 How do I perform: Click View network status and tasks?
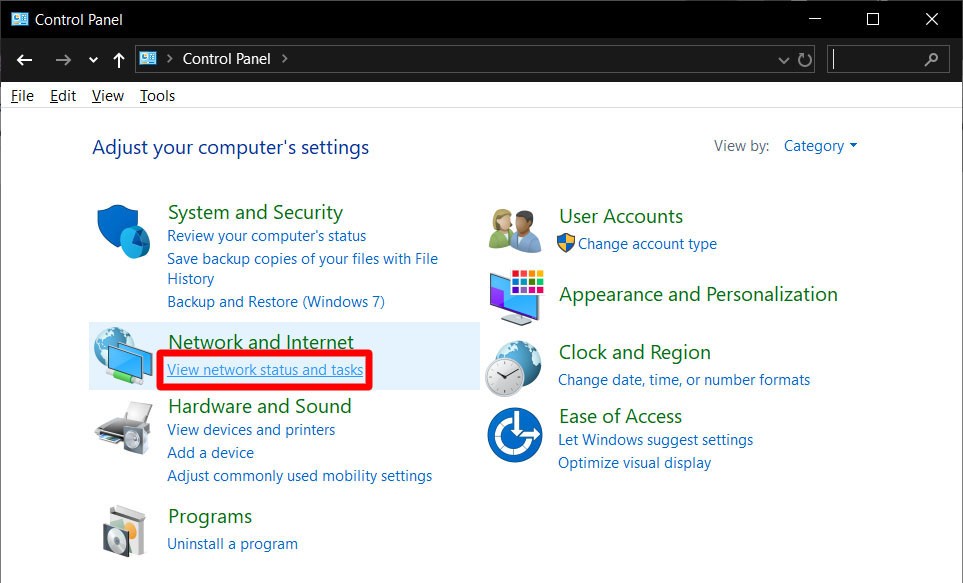pos(265,370)
